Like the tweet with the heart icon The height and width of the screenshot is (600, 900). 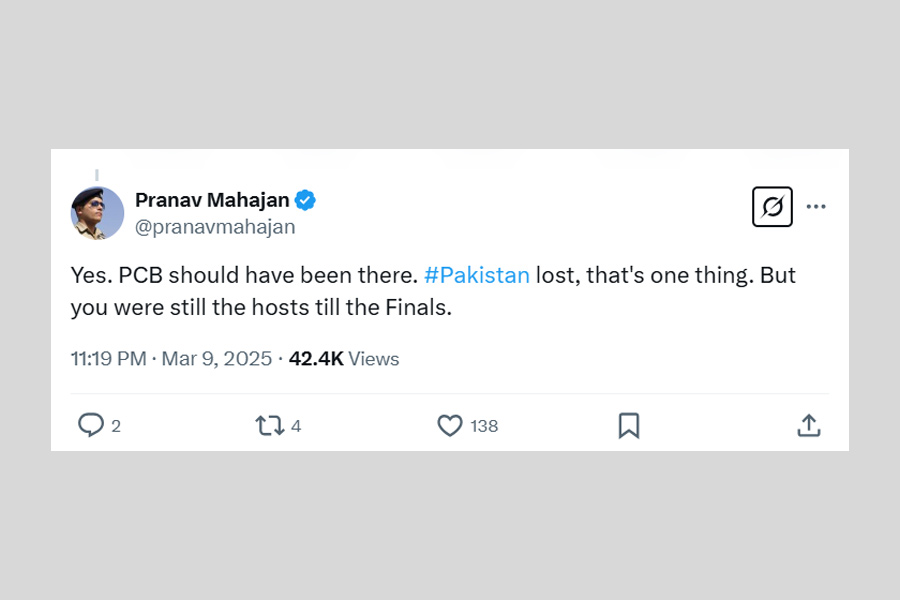(450, 426)
